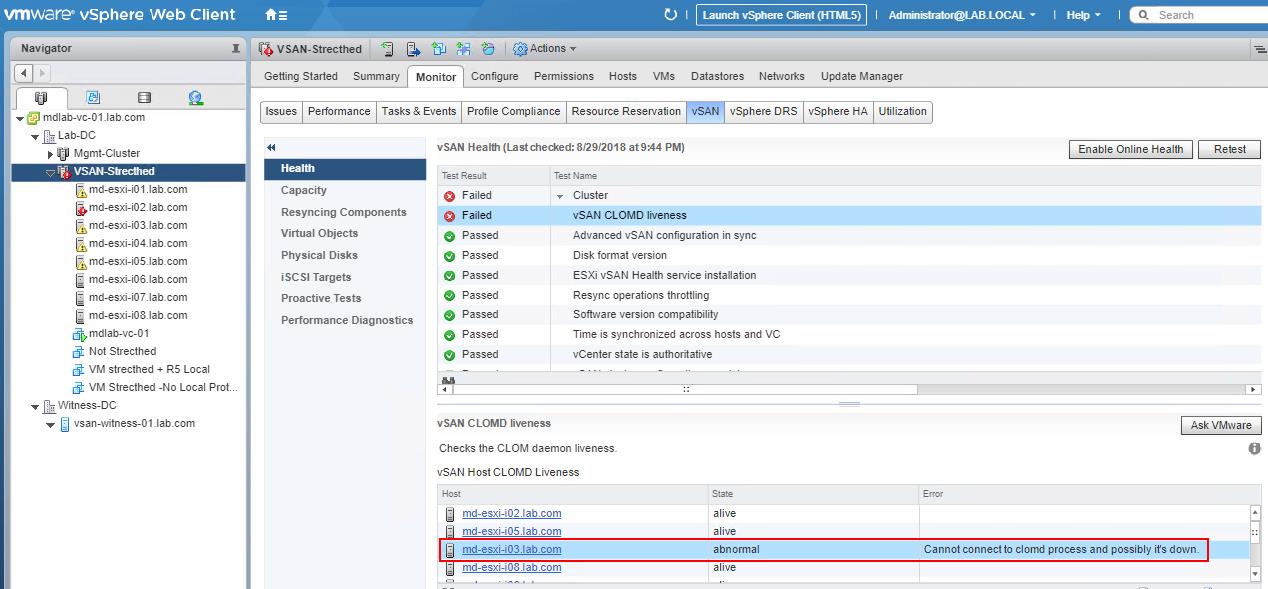Switch to the Getting Started tab
This screenshot has width=1268, height=589.
[x=301, y=76]
